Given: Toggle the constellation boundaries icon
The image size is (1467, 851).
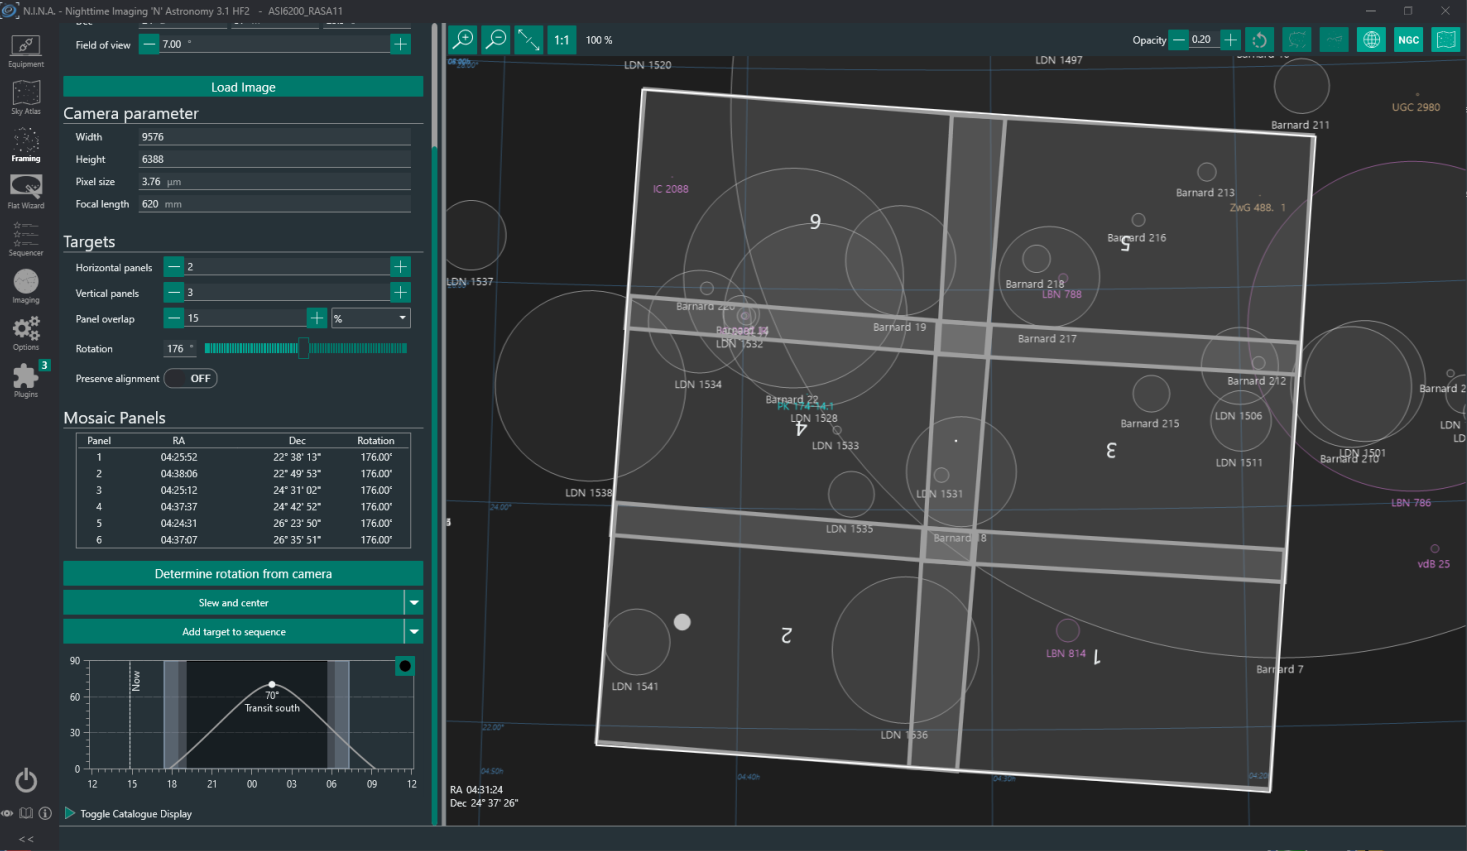Looking at the screenshot, I should (x=1297, y=40).
